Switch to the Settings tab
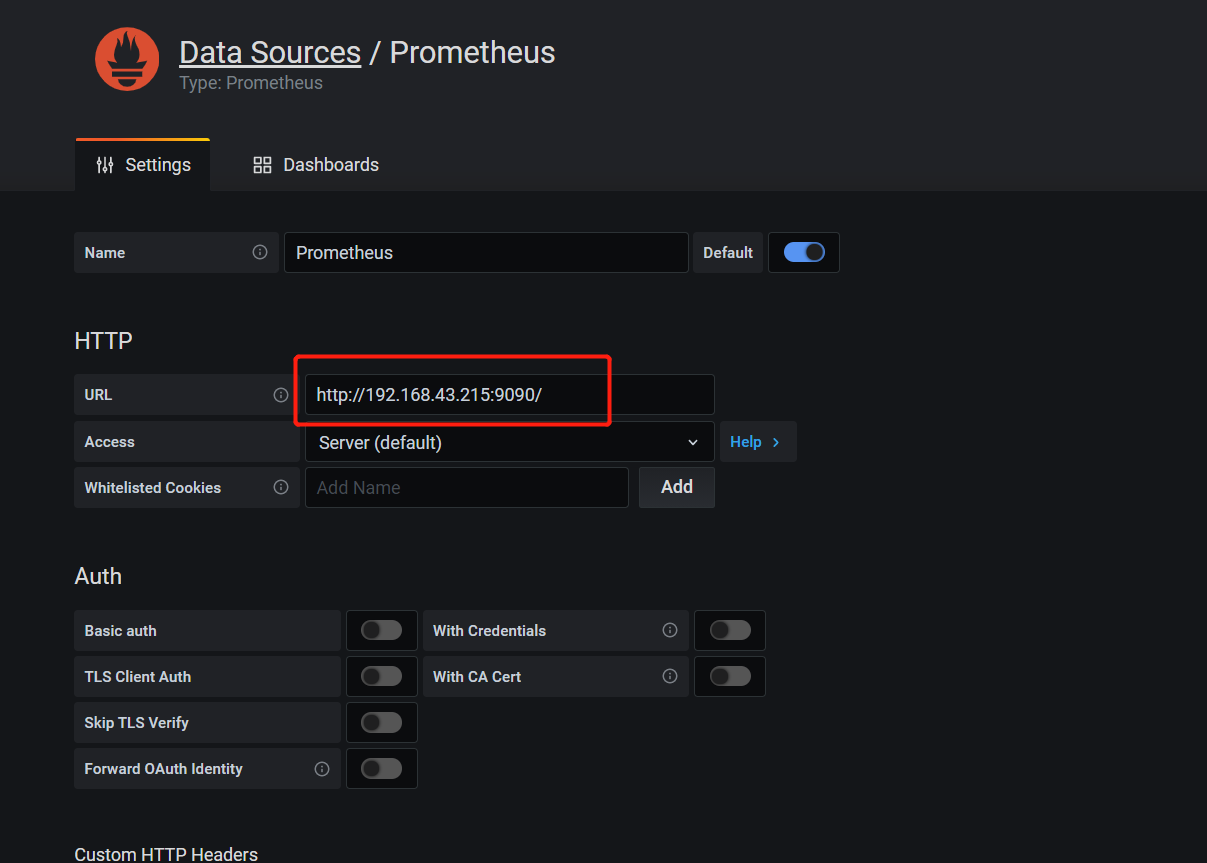This screenshot has height=863, width=1207. (x=143, y=165)
